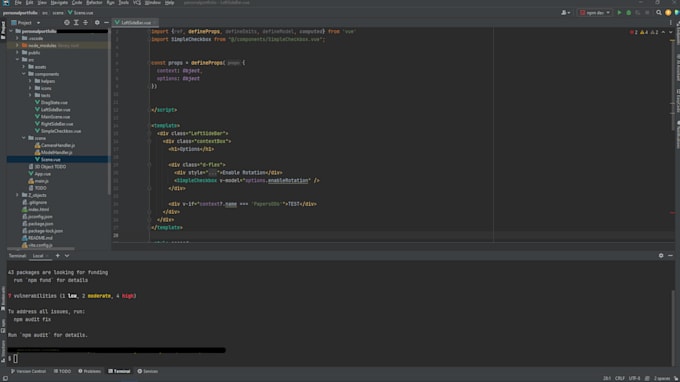This screenshot has width=680, height=382.
Task: Start debugging with the green bug icon
Action: pyautogui.click(x=628, y=13)
